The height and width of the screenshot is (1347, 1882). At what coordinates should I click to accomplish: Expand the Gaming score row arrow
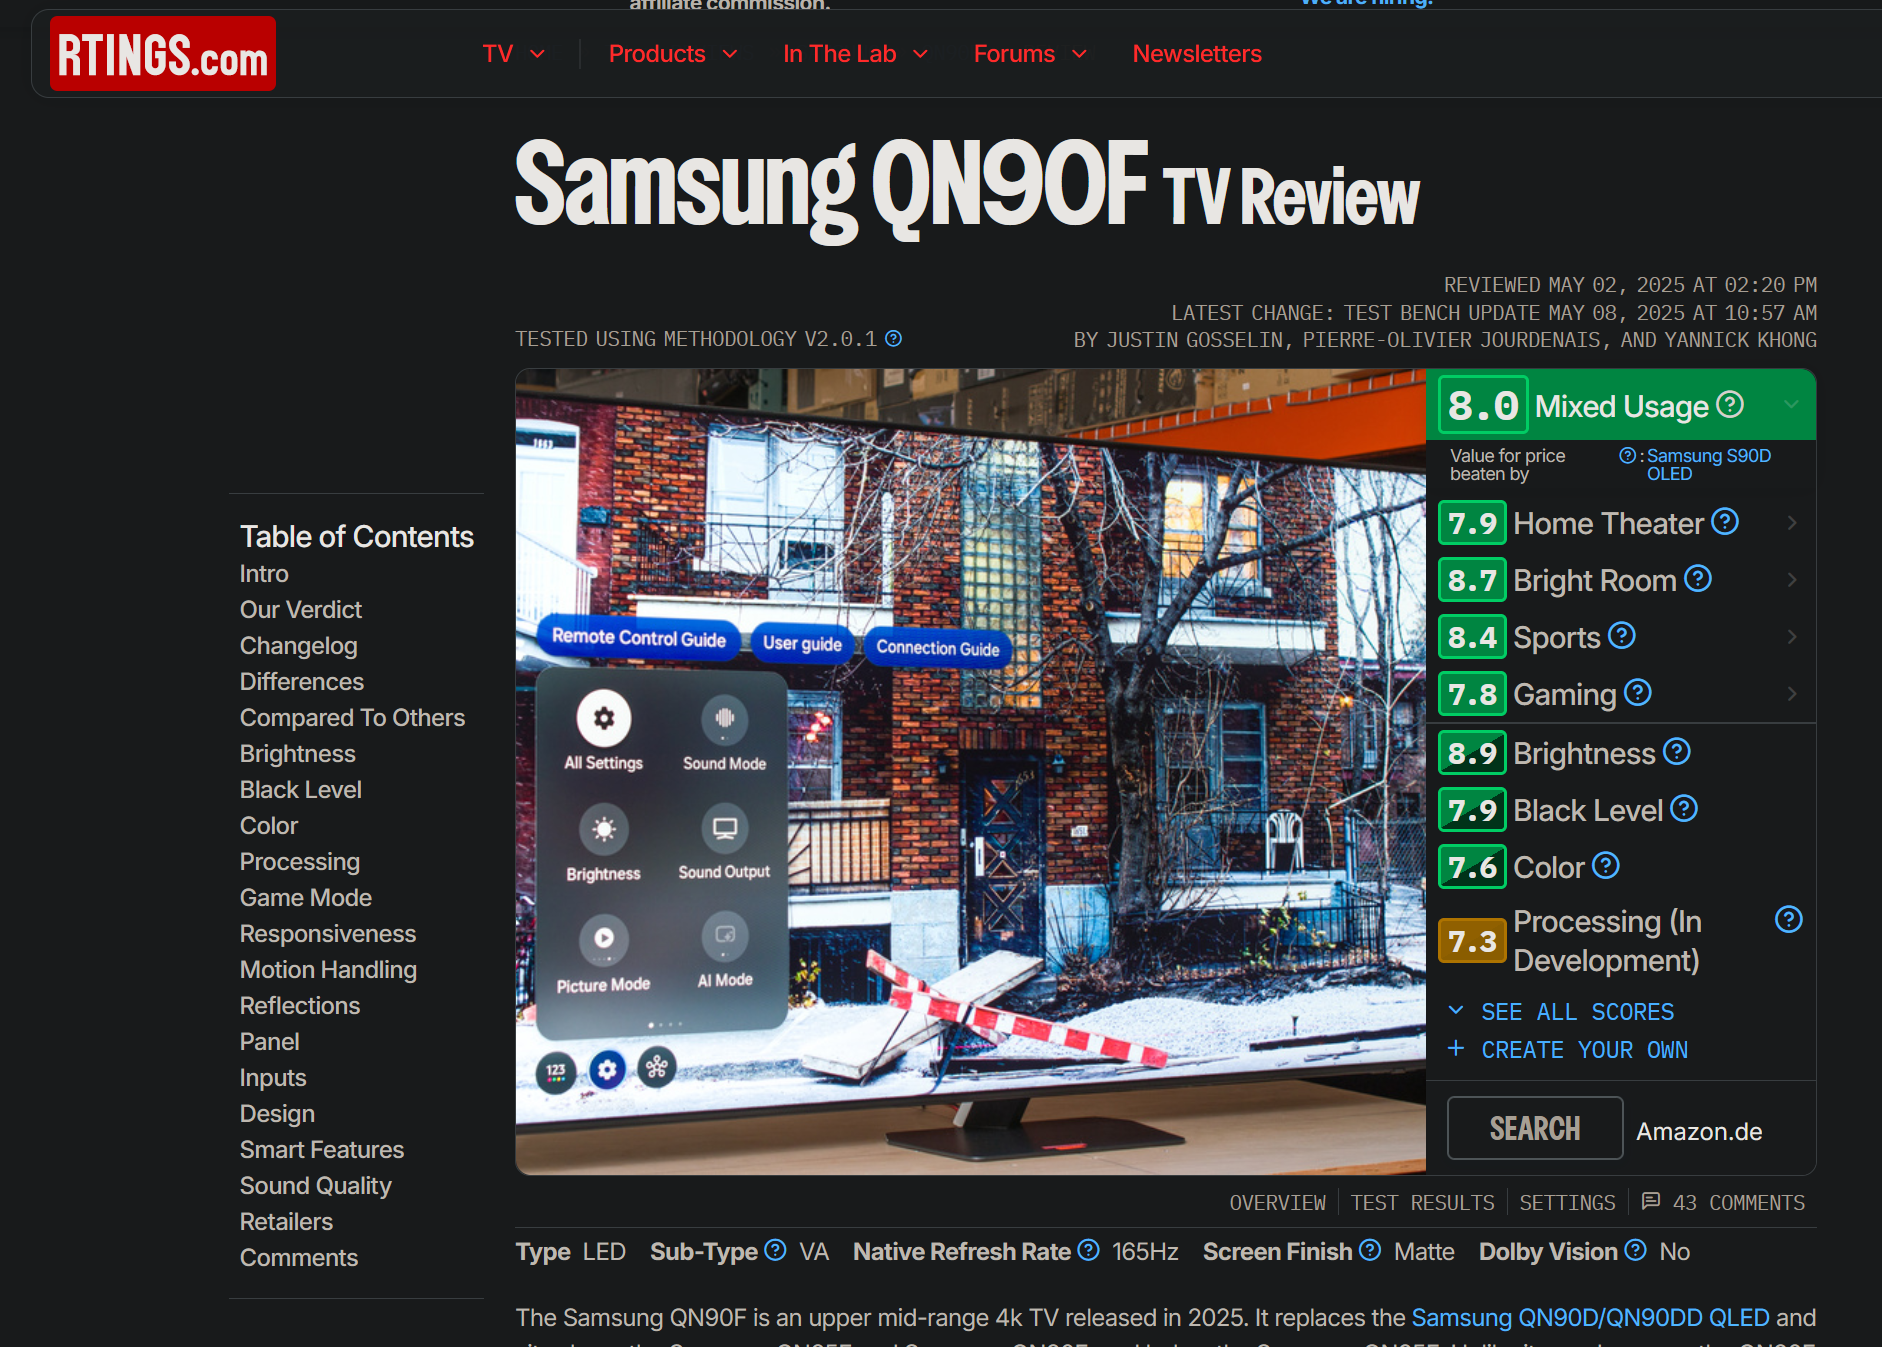1792,694
